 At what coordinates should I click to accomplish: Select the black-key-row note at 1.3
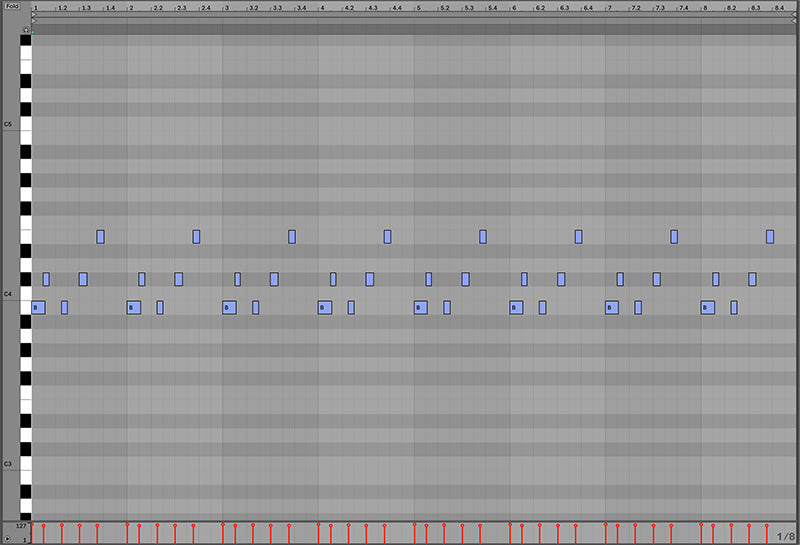(83, 279)
